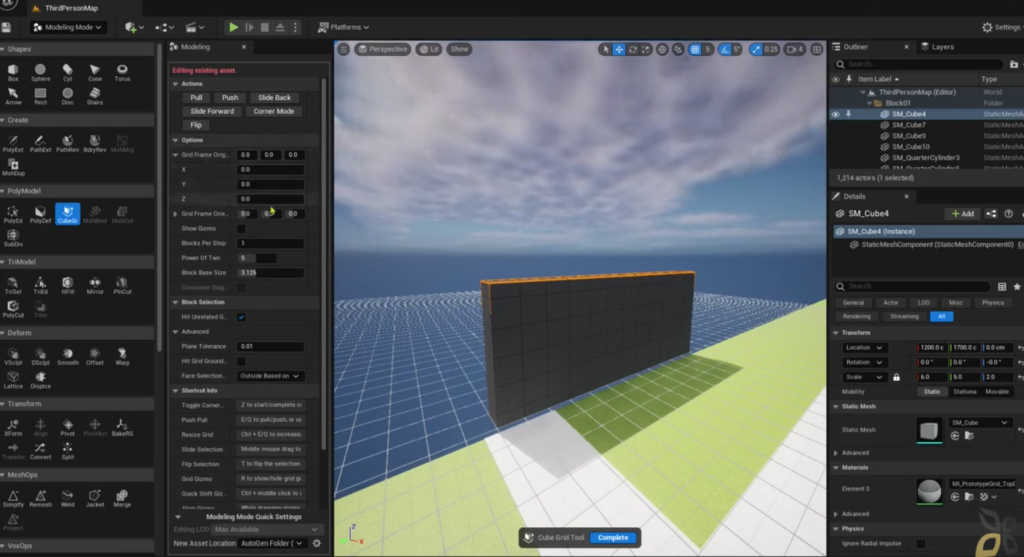Click the Corner Mode button
Viewport: 1024px width, 557px height.
coord(274,111)
